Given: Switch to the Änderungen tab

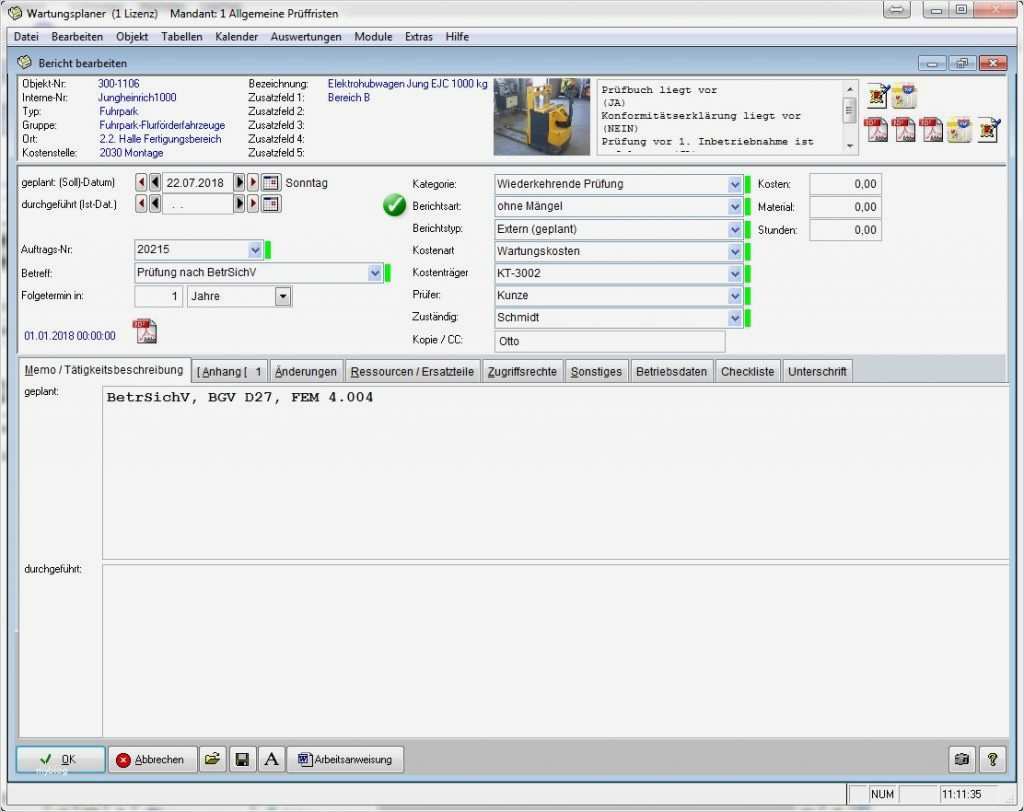Looking at the screenshot, I should point(306,372).
